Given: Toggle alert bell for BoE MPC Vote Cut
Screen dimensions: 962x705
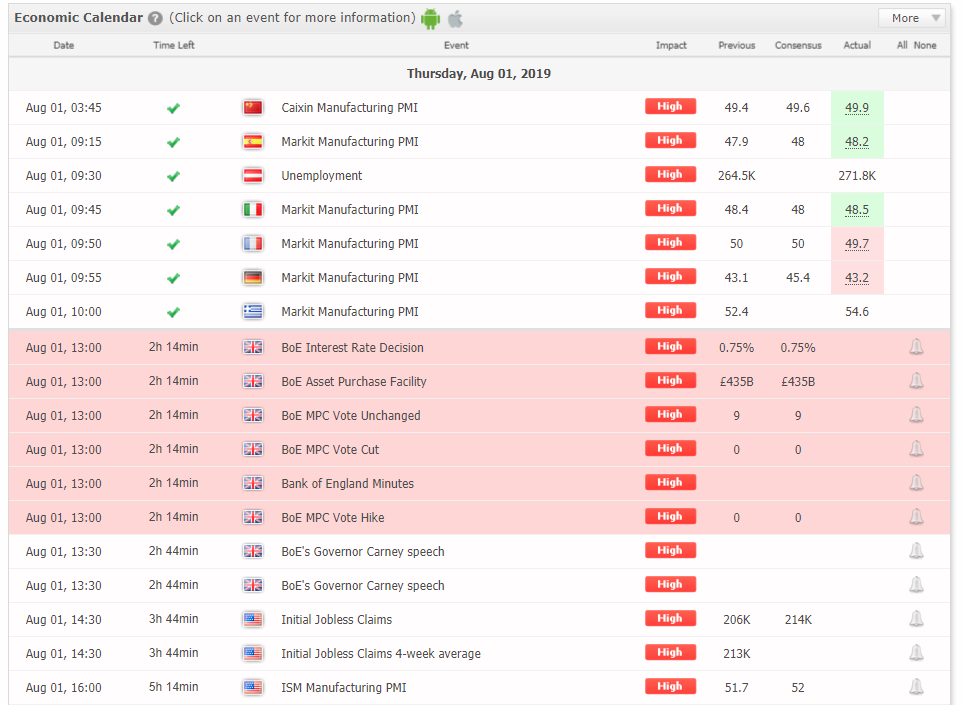Looking at the screenshot, I should click(916, 449).
